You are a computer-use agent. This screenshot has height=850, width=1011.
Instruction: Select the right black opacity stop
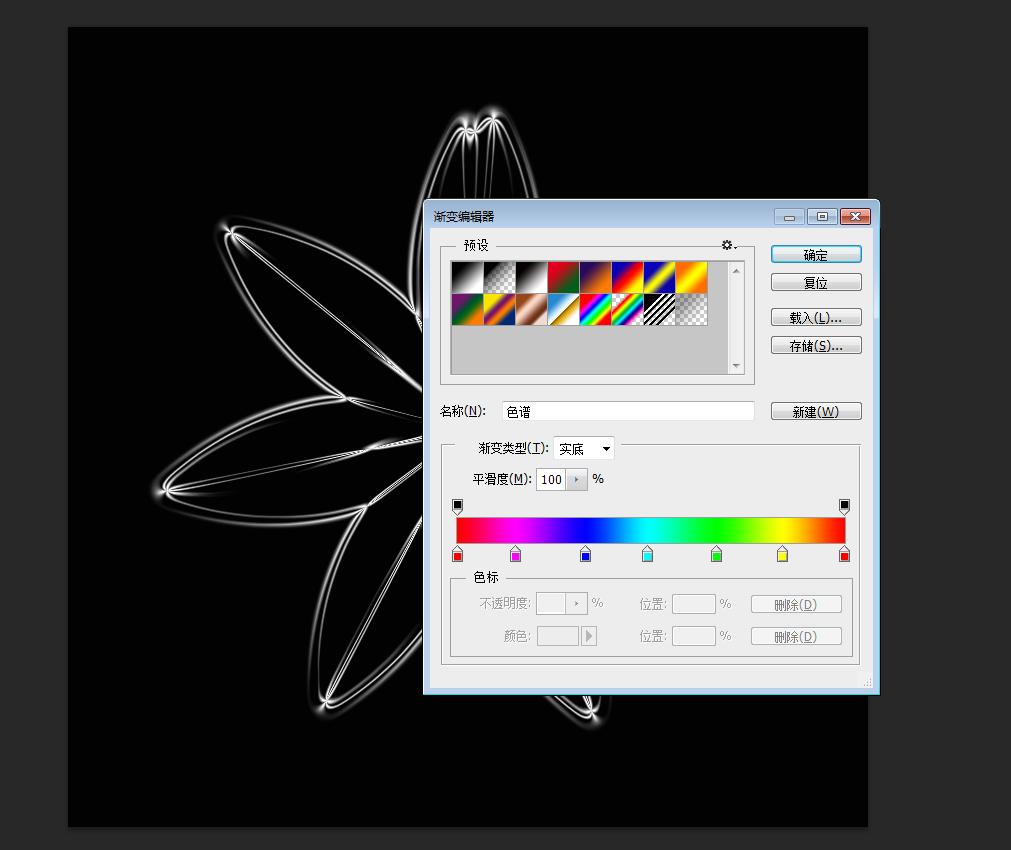click(844, 506)
